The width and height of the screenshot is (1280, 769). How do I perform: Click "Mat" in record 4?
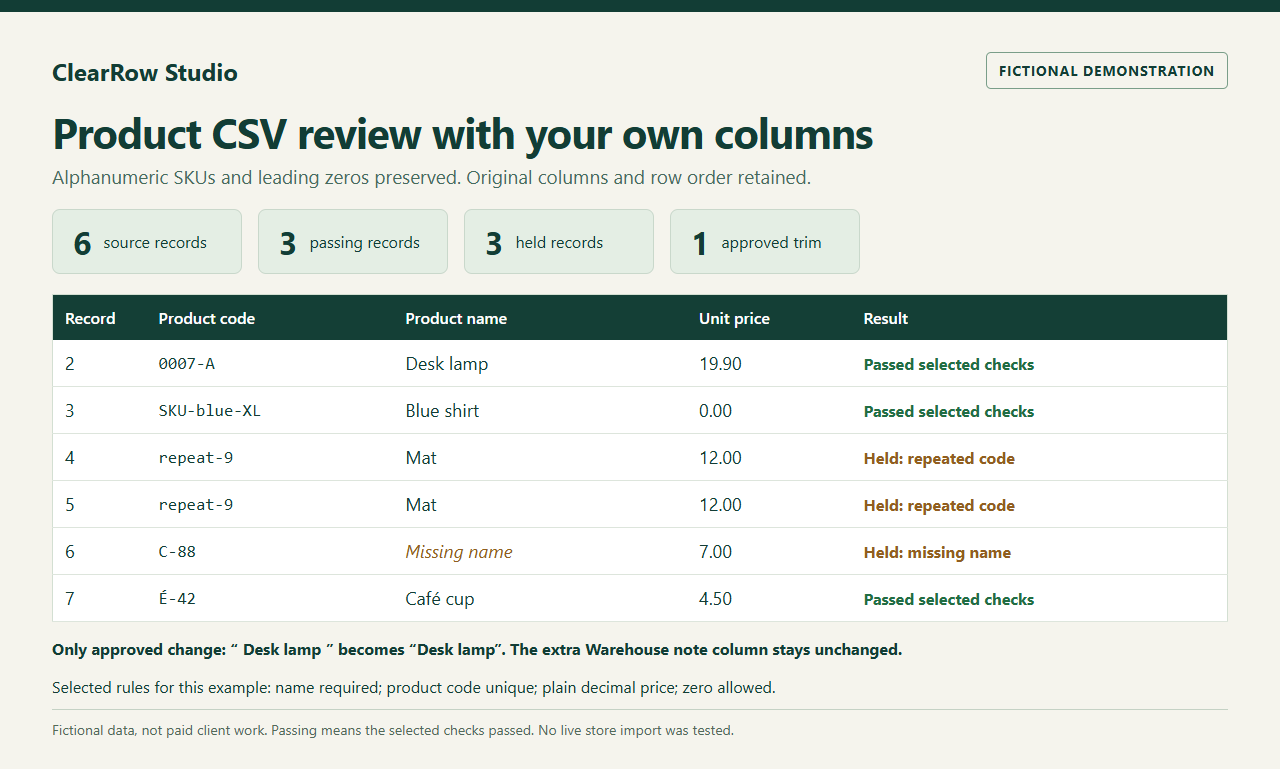point(421,458)
